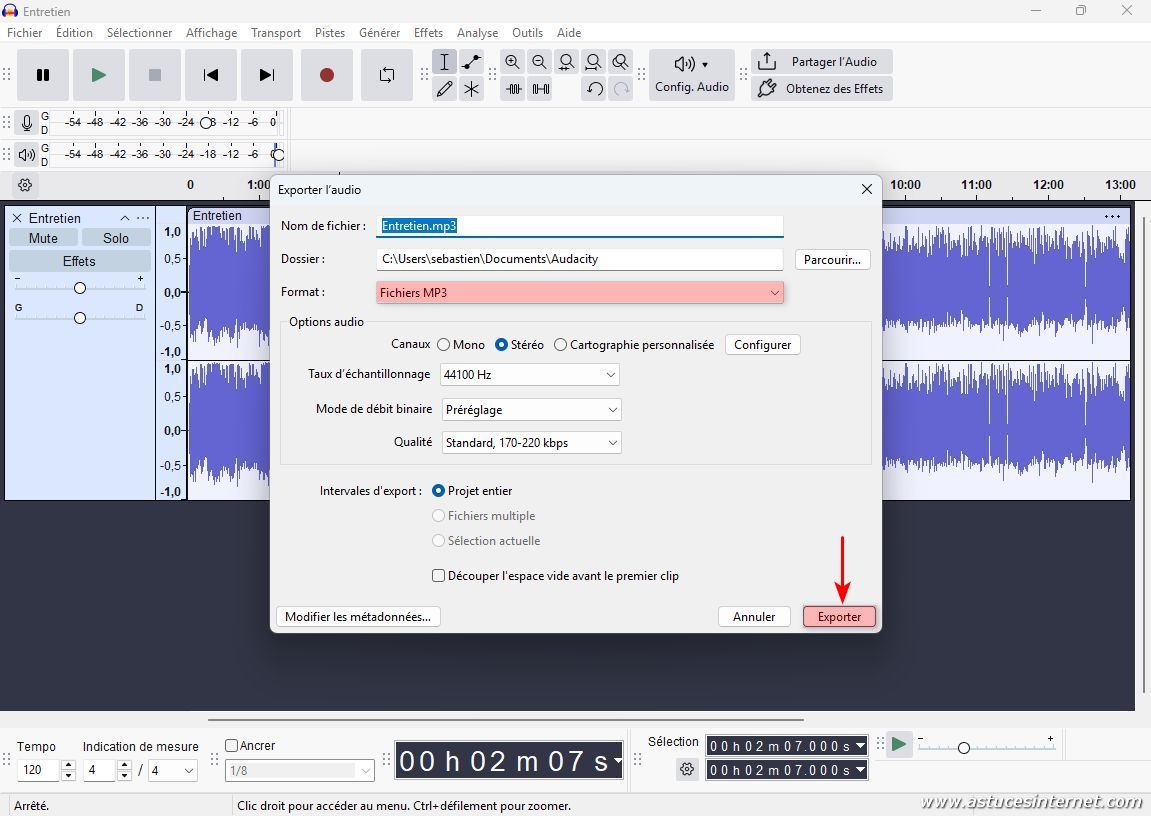Open the Fichier menu
The image size is (1151, 816).
coord(25,33)
